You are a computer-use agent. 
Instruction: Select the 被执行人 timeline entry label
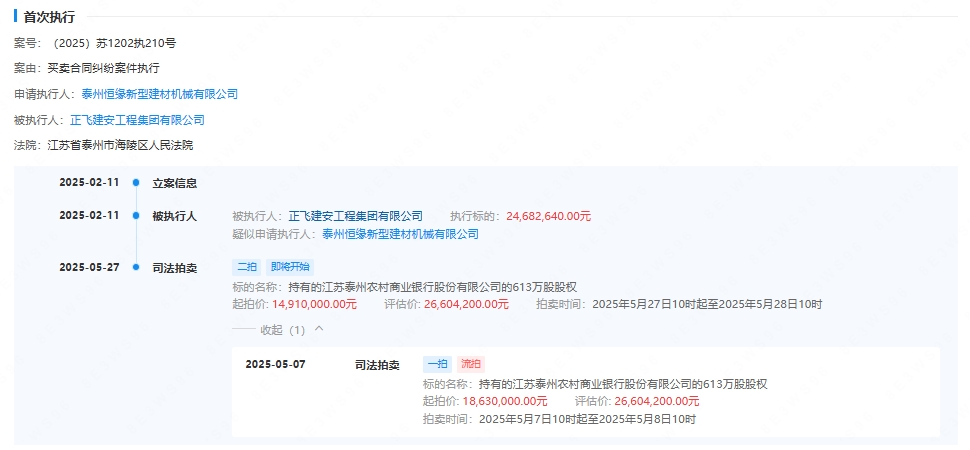click(x=175, y=216)
